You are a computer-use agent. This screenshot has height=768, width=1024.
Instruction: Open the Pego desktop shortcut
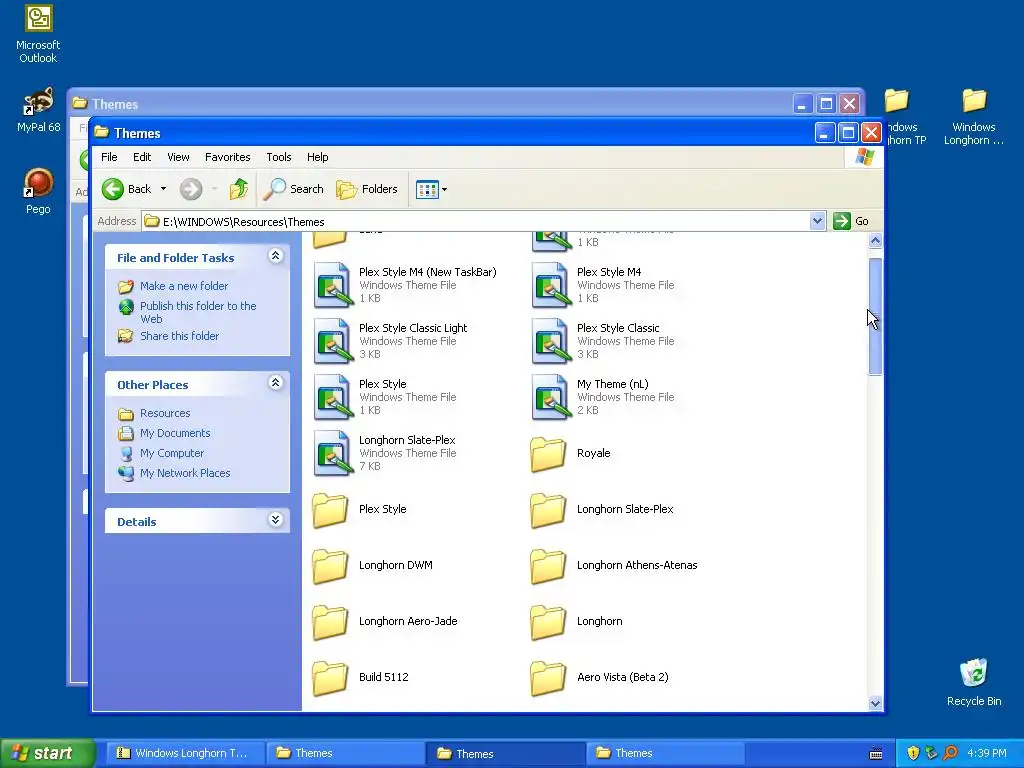coord(38,189)
